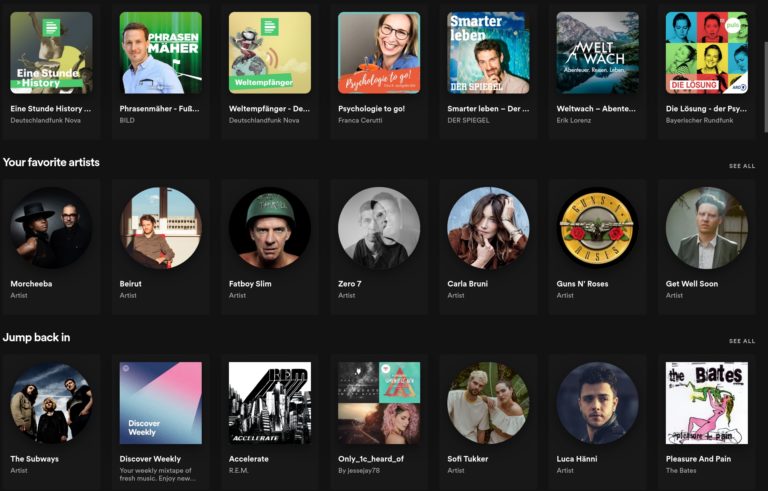Select the 'Eine Stunde History ...' title text
Viewport: 768px width, 491px height.
coord(50,109)
